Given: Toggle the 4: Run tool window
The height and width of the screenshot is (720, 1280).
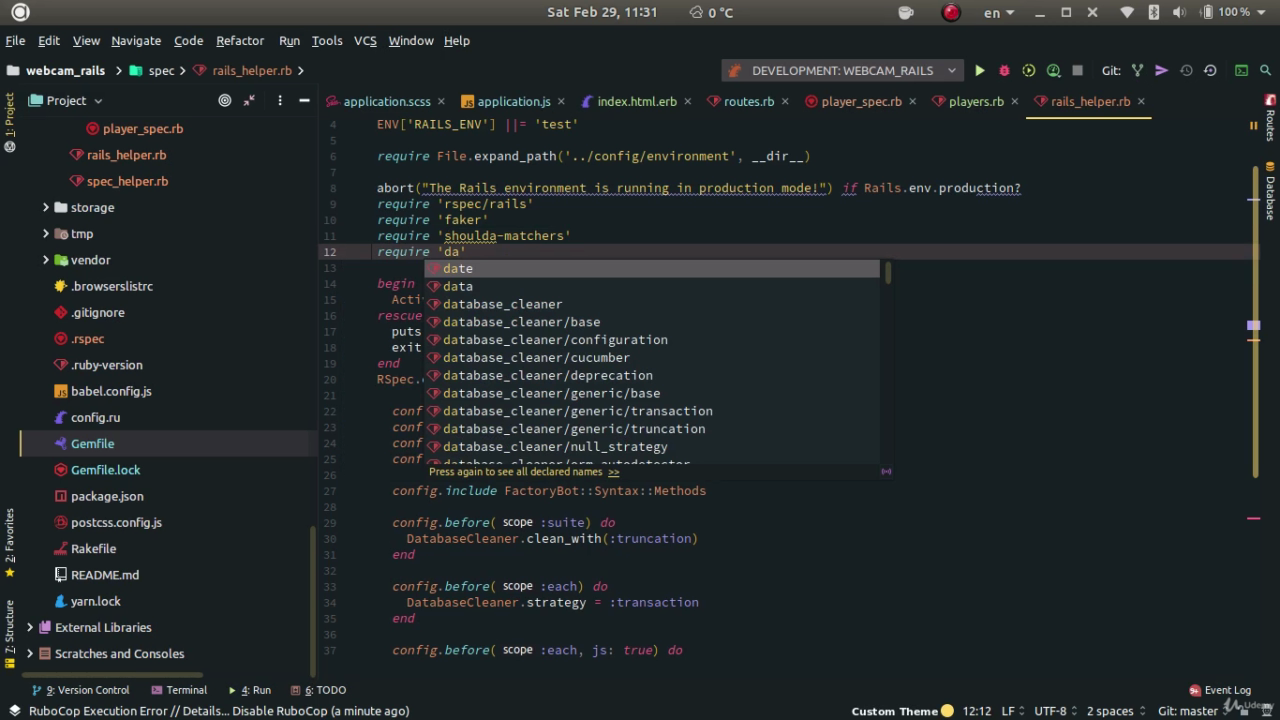Looking at the screenshot, I should click(249, 690).
